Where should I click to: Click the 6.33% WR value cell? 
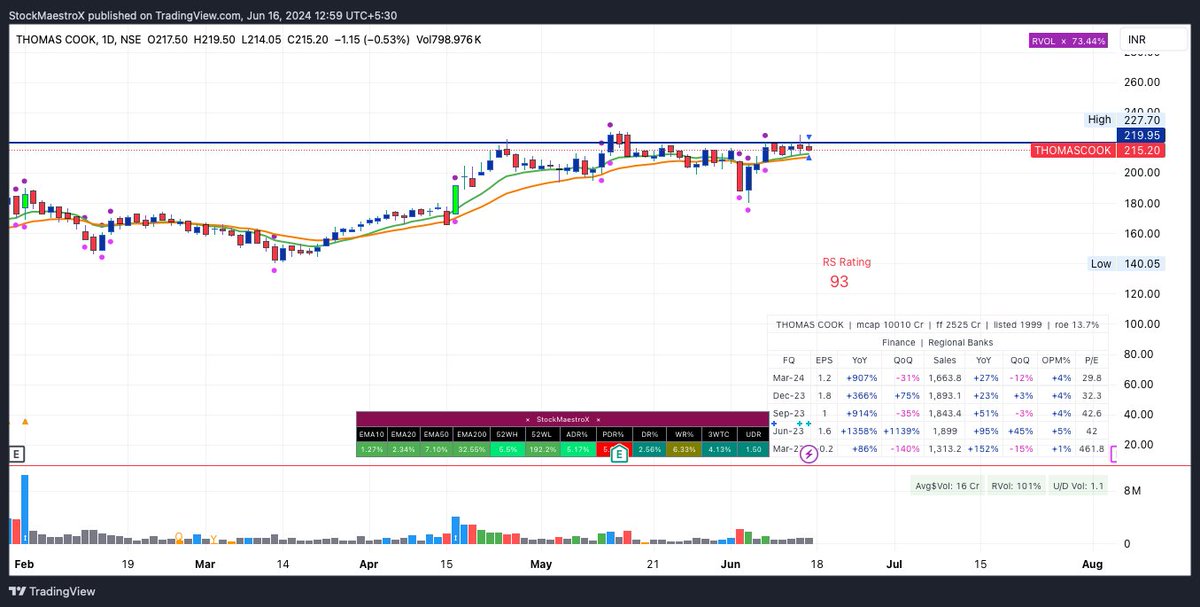coord(682,450)
